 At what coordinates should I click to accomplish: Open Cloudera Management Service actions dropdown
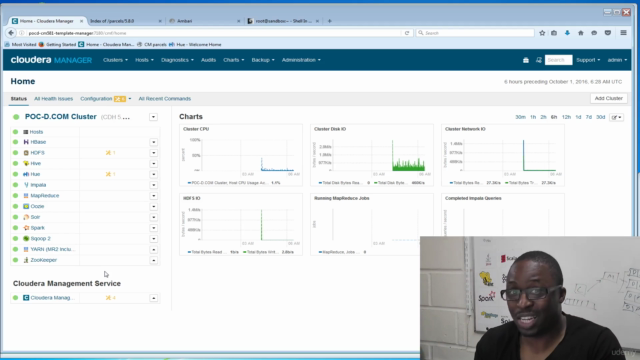(x=153, y=298)
